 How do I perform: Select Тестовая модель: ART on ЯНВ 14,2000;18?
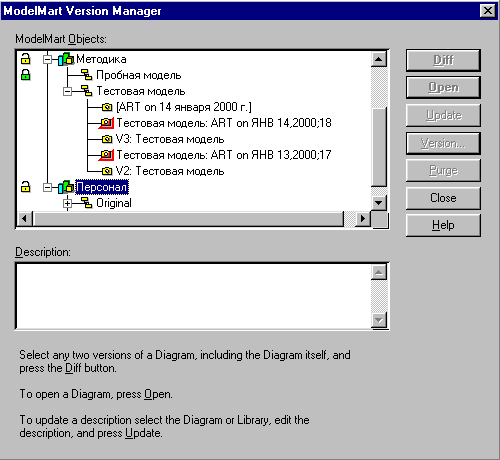(224, 123)
